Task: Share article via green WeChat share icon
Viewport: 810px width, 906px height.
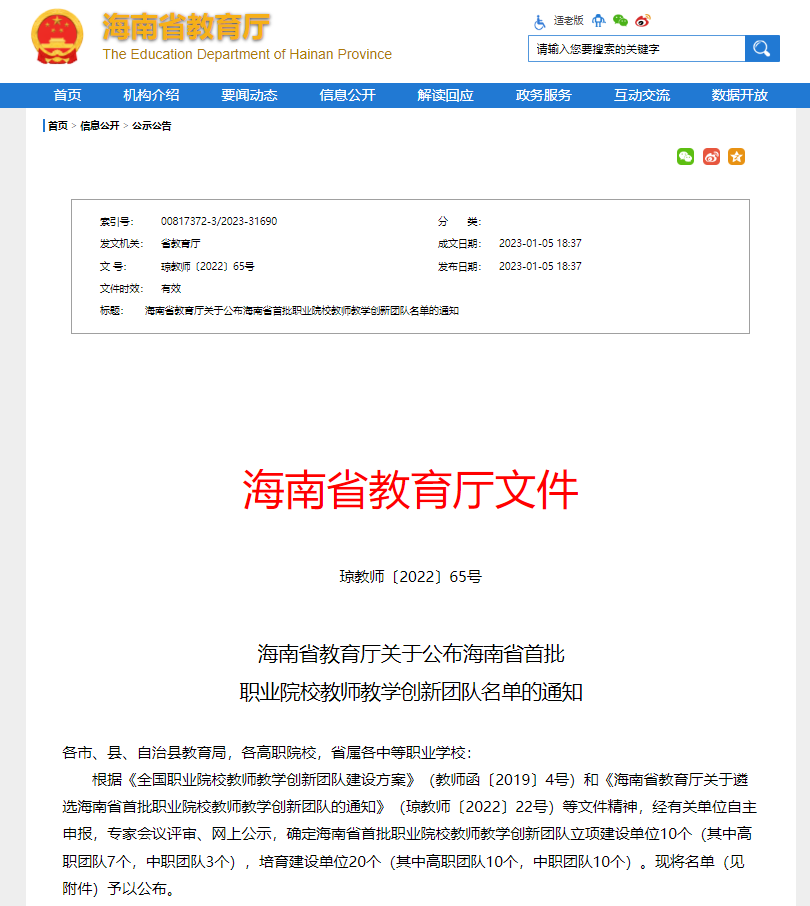Action: [685, 157]
